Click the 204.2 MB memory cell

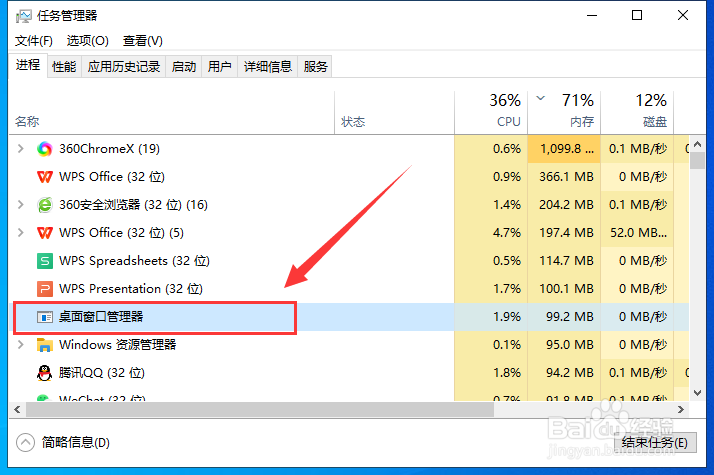point(564,205)
